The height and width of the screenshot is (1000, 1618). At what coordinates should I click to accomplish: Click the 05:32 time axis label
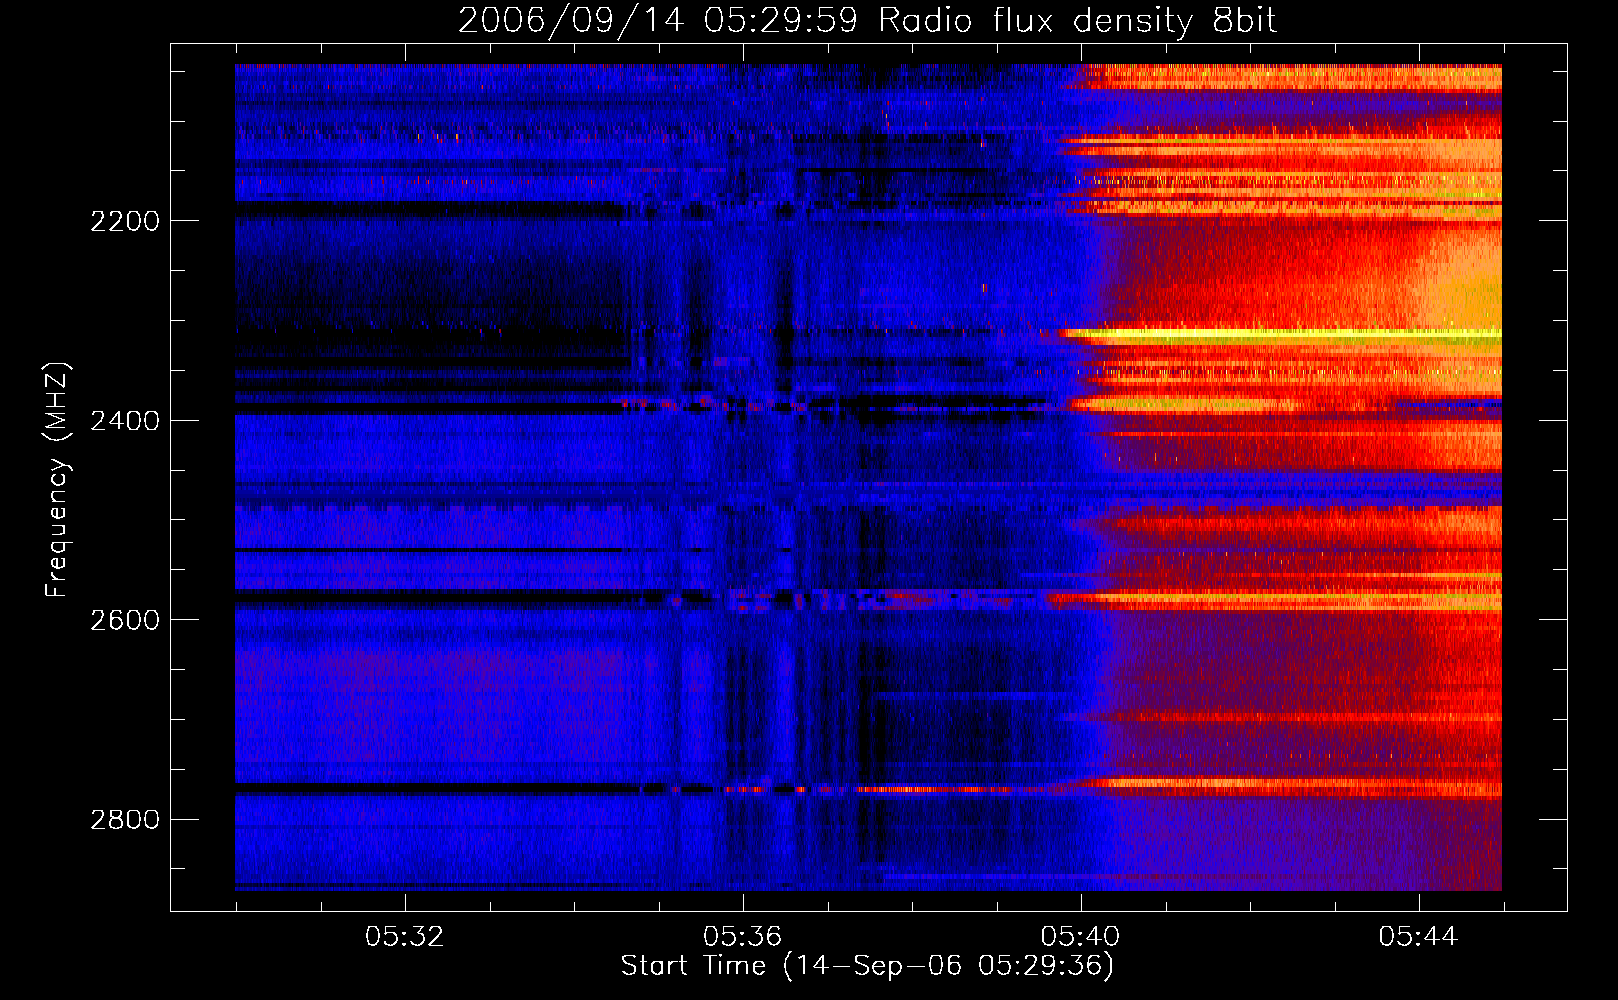pos(404,937)
